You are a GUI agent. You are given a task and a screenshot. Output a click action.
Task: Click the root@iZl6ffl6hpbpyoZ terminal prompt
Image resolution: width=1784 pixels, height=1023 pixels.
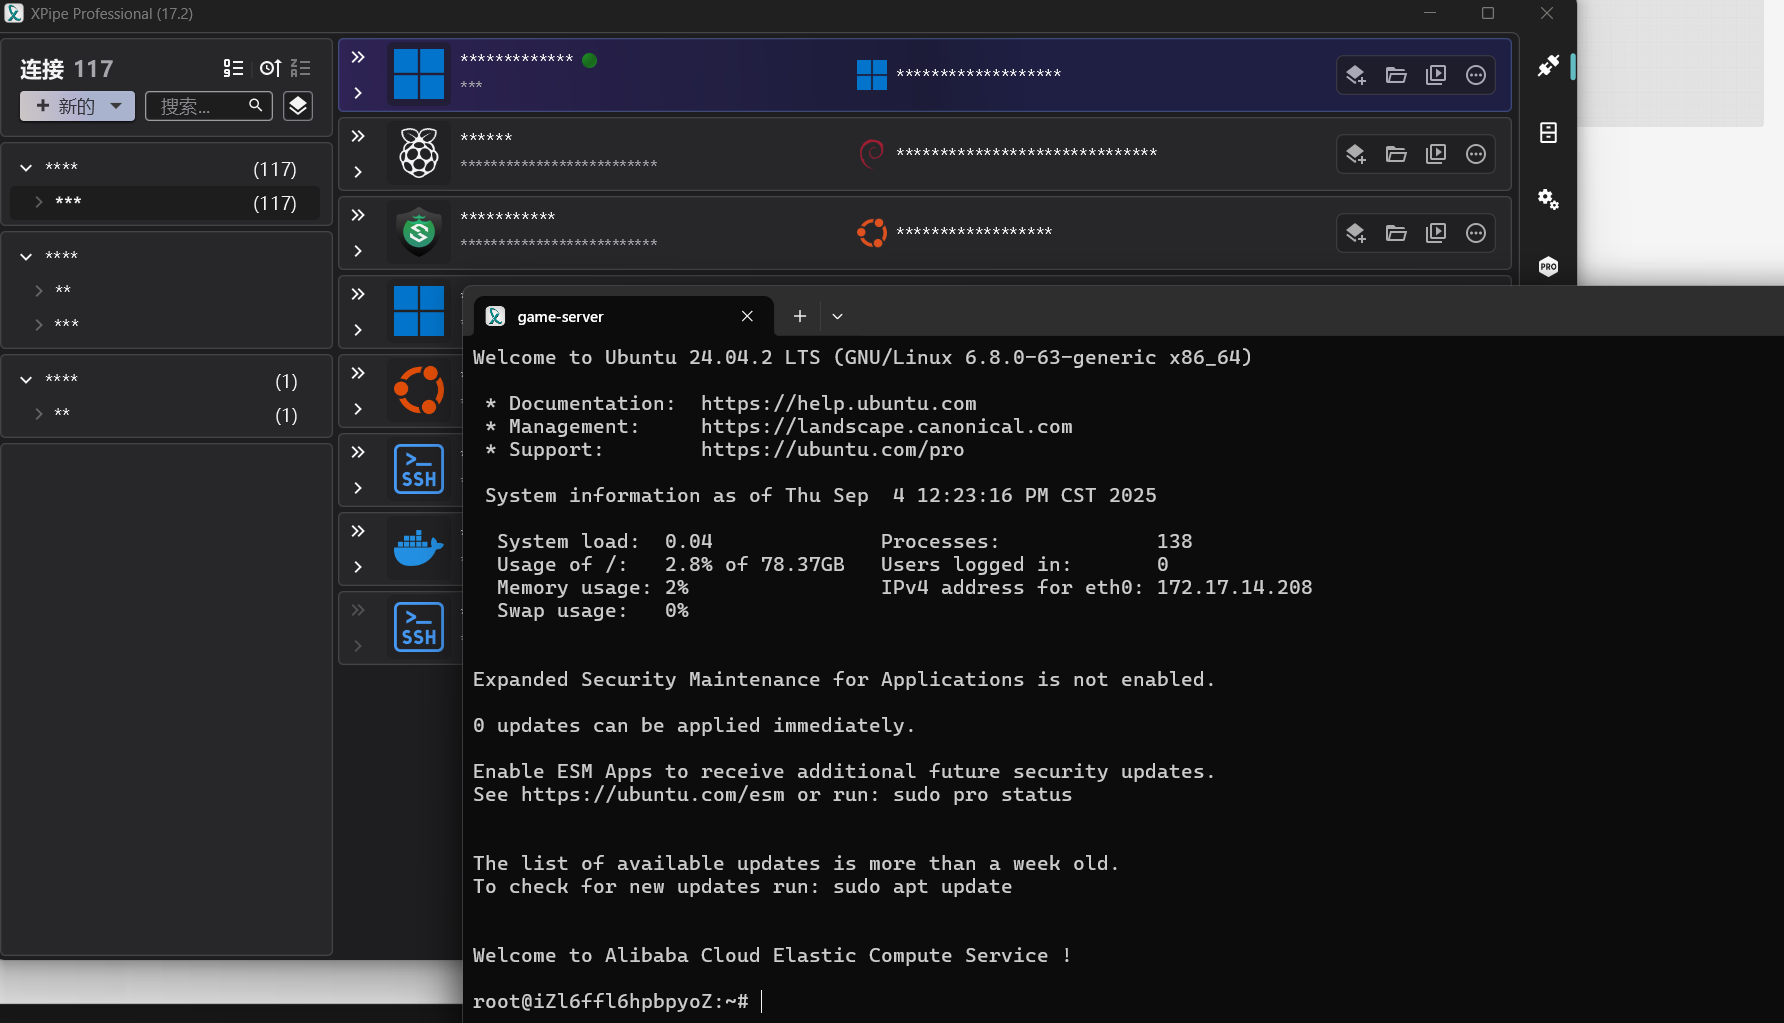coord(610,1001)
